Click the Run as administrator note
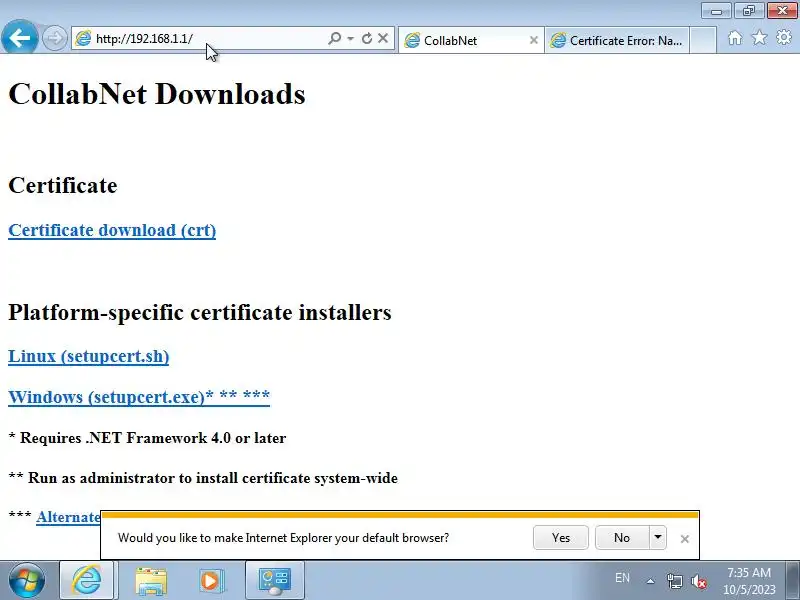This screenshot has width=800, height=600. coord(203,478)
